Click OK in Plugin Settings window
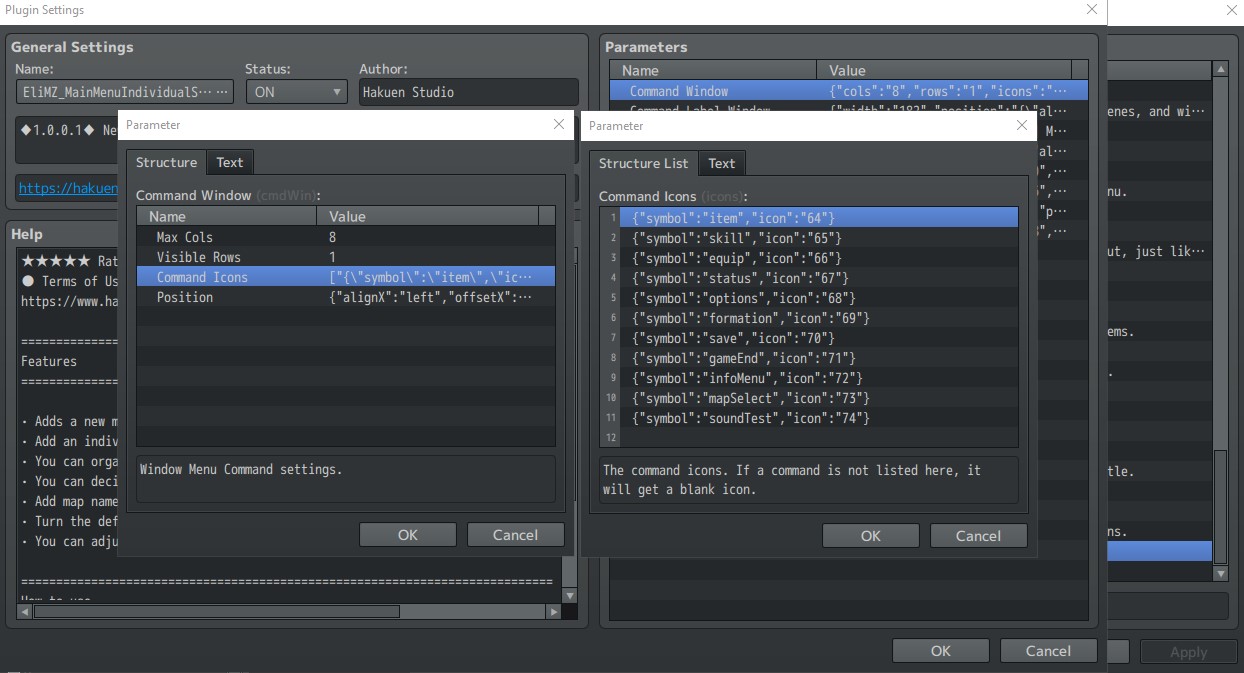 tap(941, 651)
